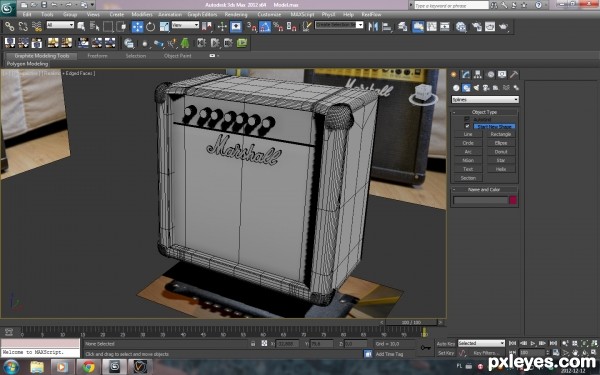
Task: Open the Modifiers menu
Action: (142, 15)
